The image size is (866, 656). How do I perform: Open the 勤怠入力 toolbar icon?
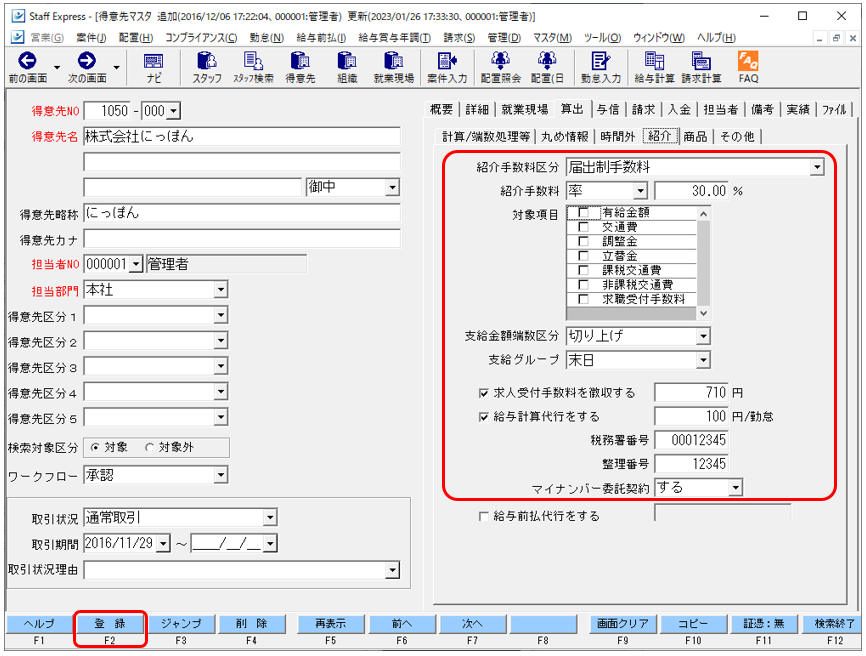[x=600, y=61]
